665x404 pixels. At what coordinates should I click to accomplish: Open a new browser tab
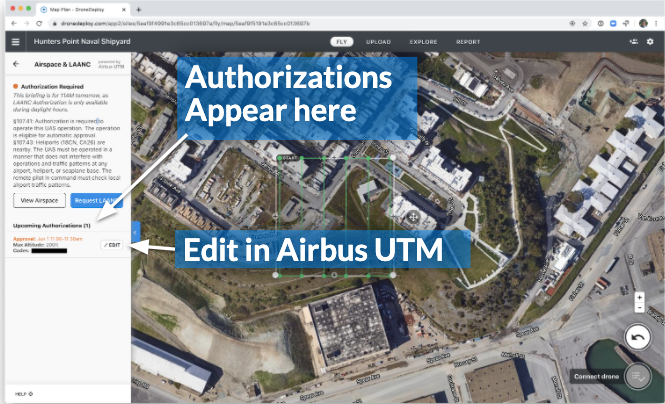coord(139,9)
